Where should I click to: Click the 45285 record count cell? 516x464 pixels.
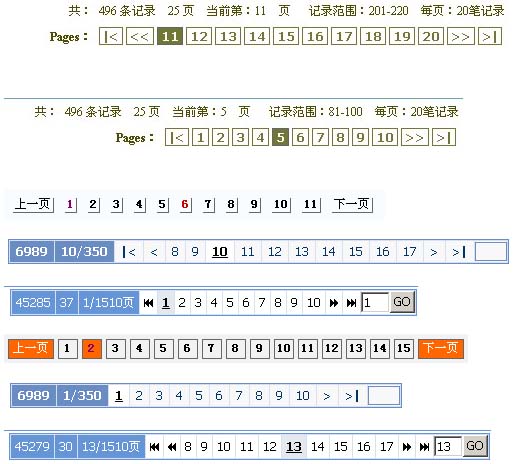33,303
